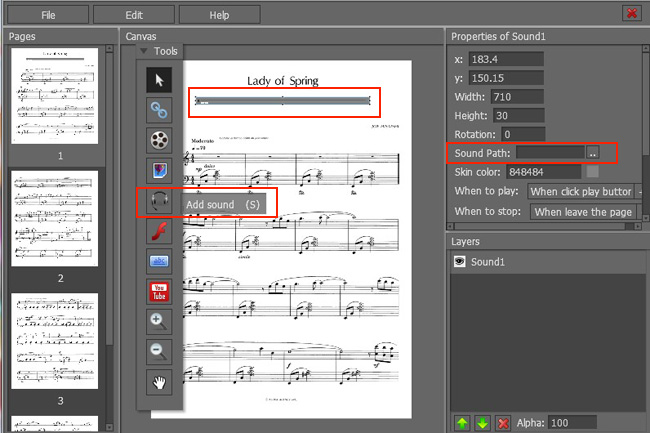Click the Width field
This screenshot has height=433, width=650.
(x=517, y=97)
